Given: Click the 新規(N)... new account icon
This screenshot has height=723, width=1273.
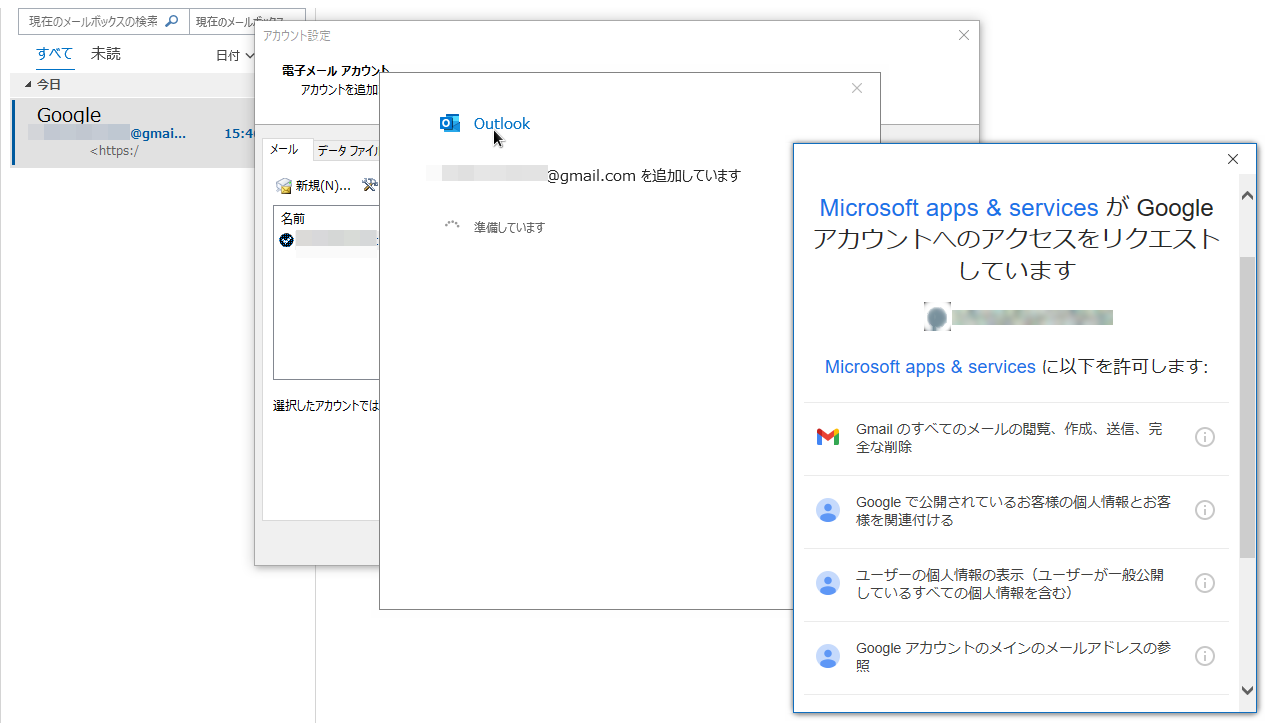Looking at the screenshot, I should point(284,185).
